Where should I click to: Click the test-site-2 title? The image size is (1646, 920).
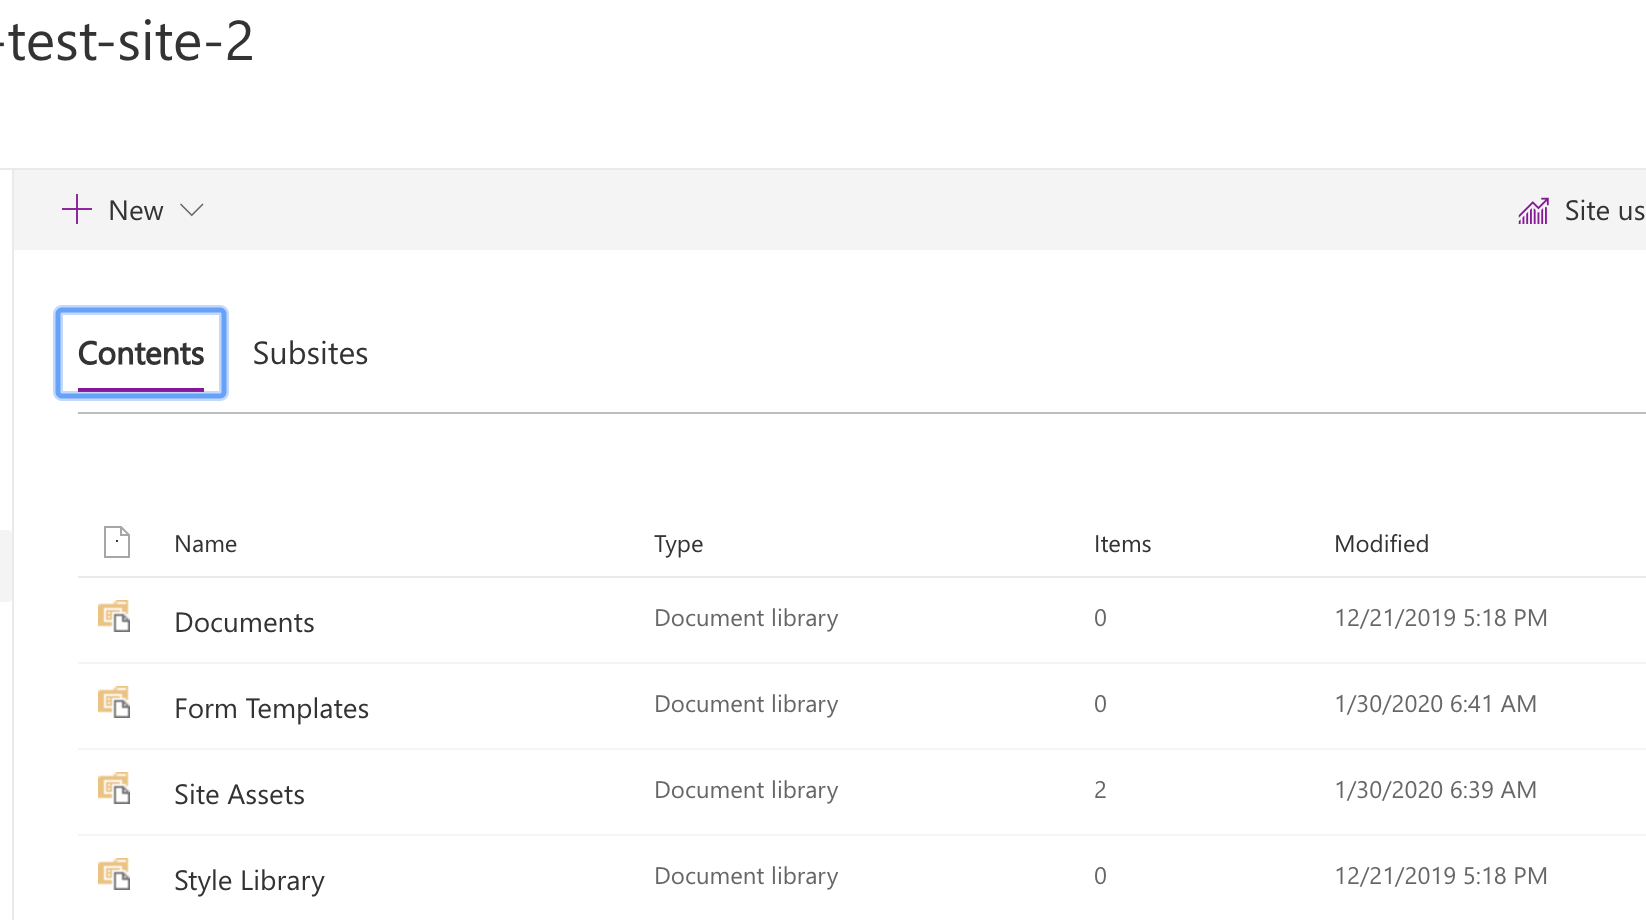coord(127,42)
